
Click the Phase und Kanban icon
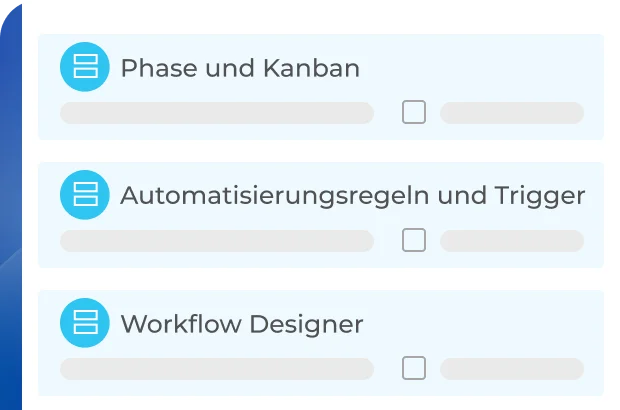click(x=85, y=67)
